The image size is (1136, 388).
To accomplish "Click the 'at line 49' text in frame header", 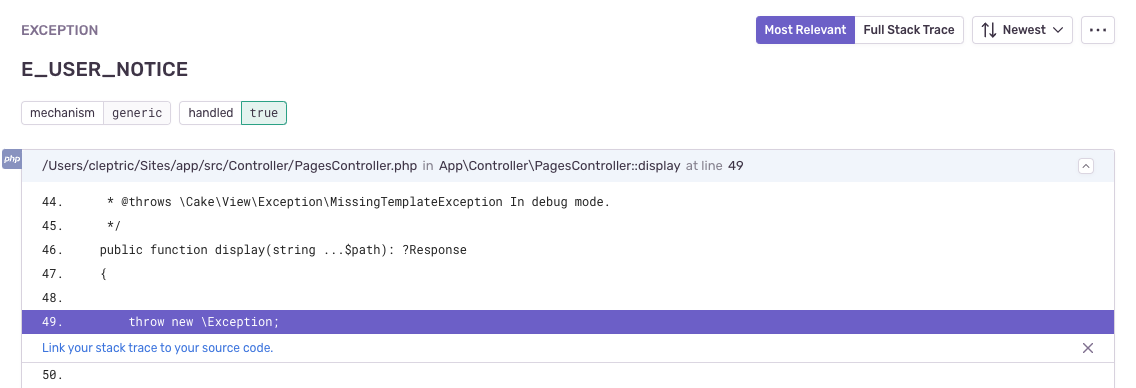I will 714,166.
